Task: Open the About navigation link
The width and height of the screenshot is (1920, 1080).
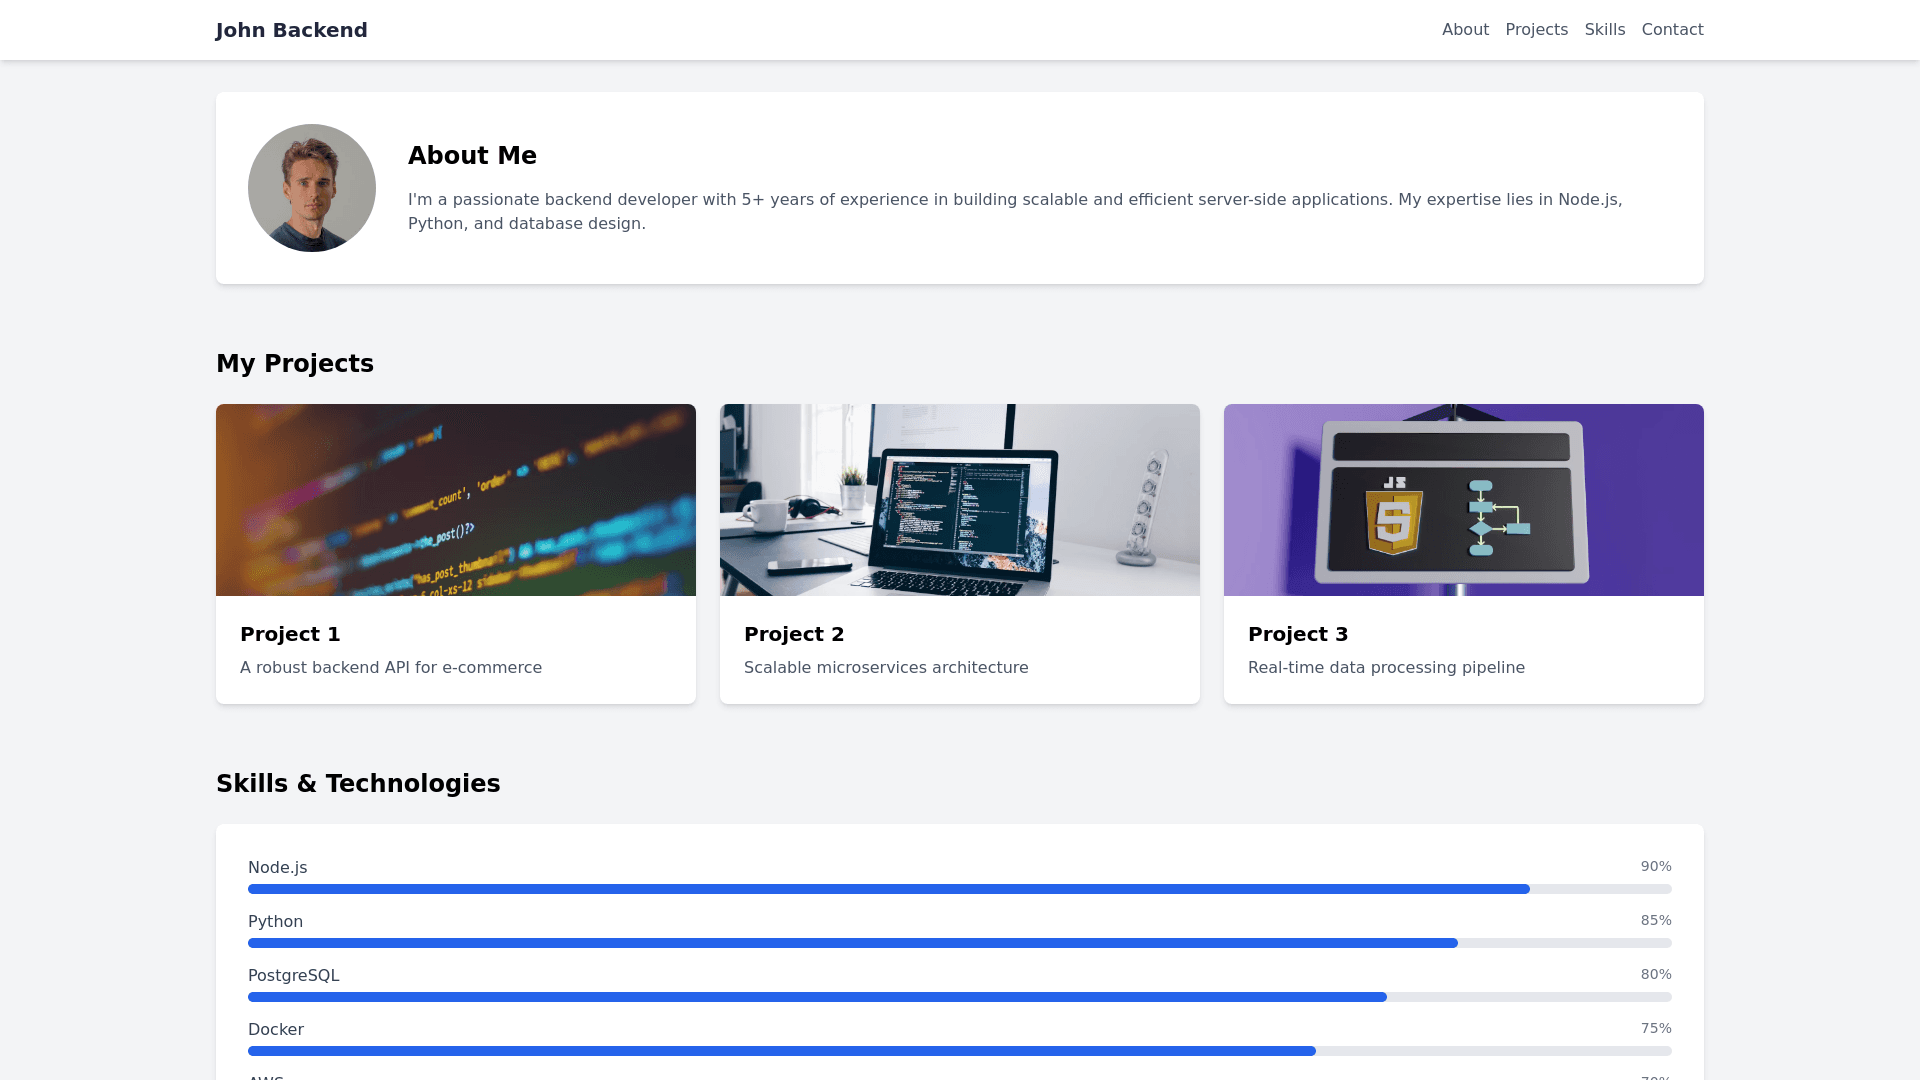Action: [x=1465, y=30]
